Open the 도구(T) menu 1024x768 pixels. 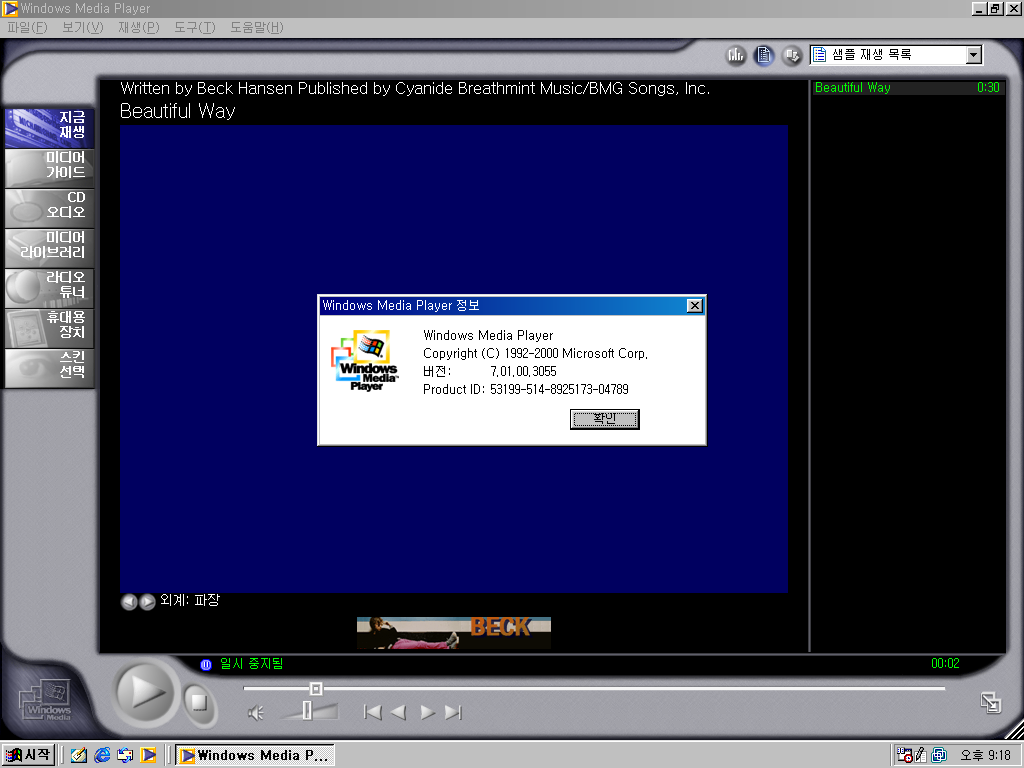pos(195,27)
